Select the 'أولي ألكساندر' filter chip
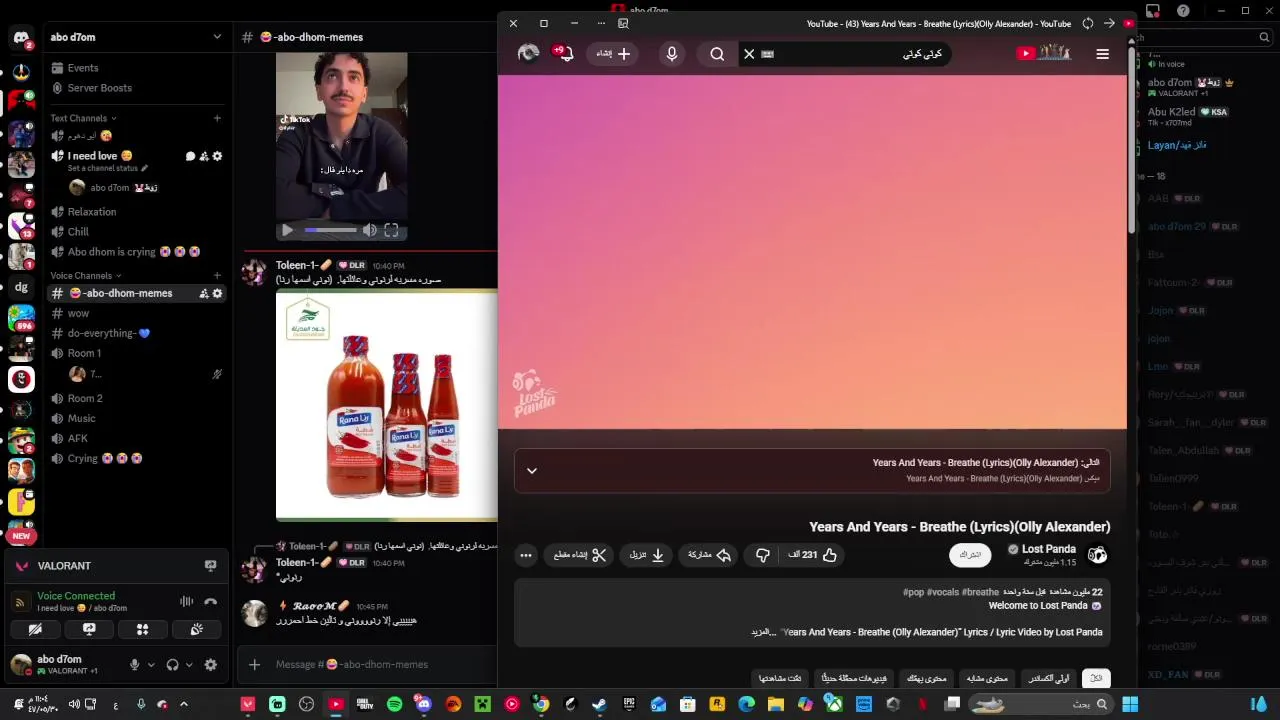This screenshot has width=1280, height=720. [1049, 678]
